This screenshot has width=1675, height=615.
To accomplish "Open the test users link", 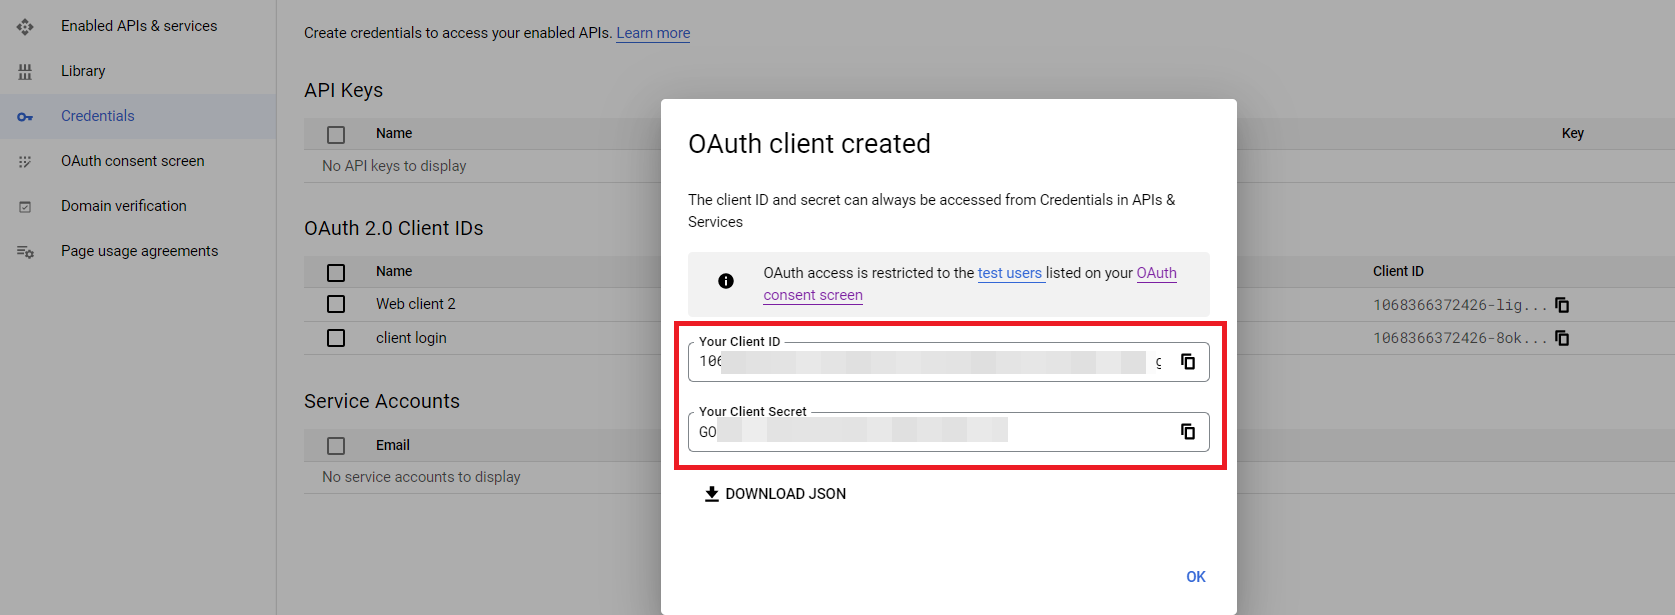I will [1009, 273].
